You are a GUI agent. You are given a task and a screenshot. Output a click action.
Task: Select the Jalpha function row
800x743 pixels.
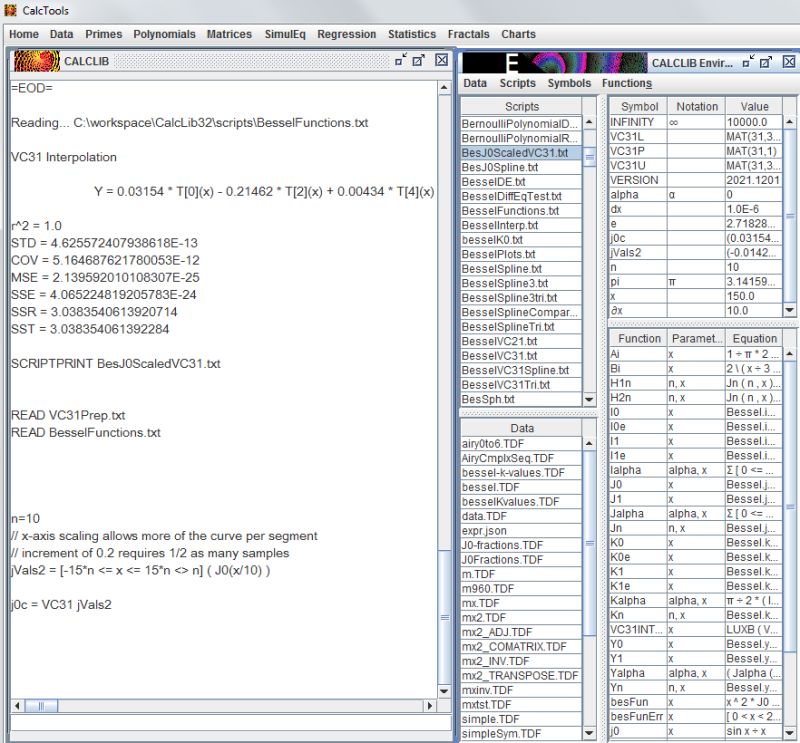(695, 513)
